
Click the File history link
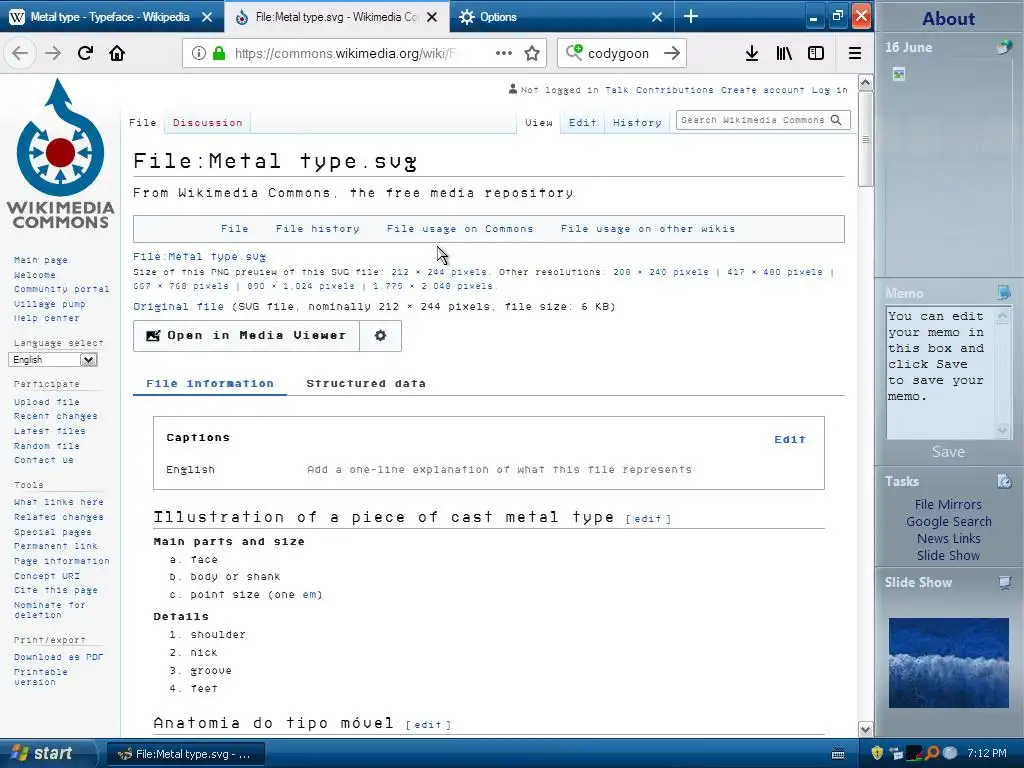tap(317, 229)
